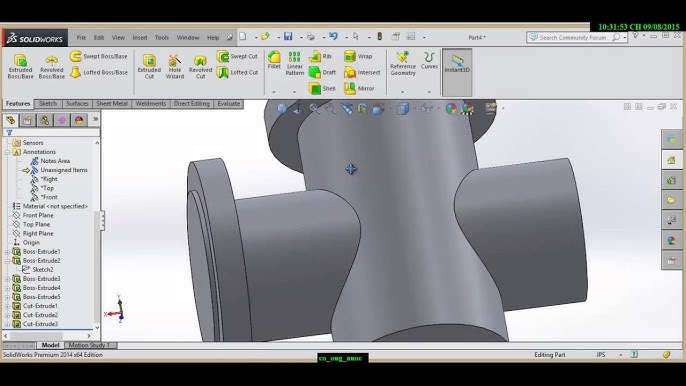The image size is (686, 386).
Task: Click the Print icon
Action: pos(311,37)
